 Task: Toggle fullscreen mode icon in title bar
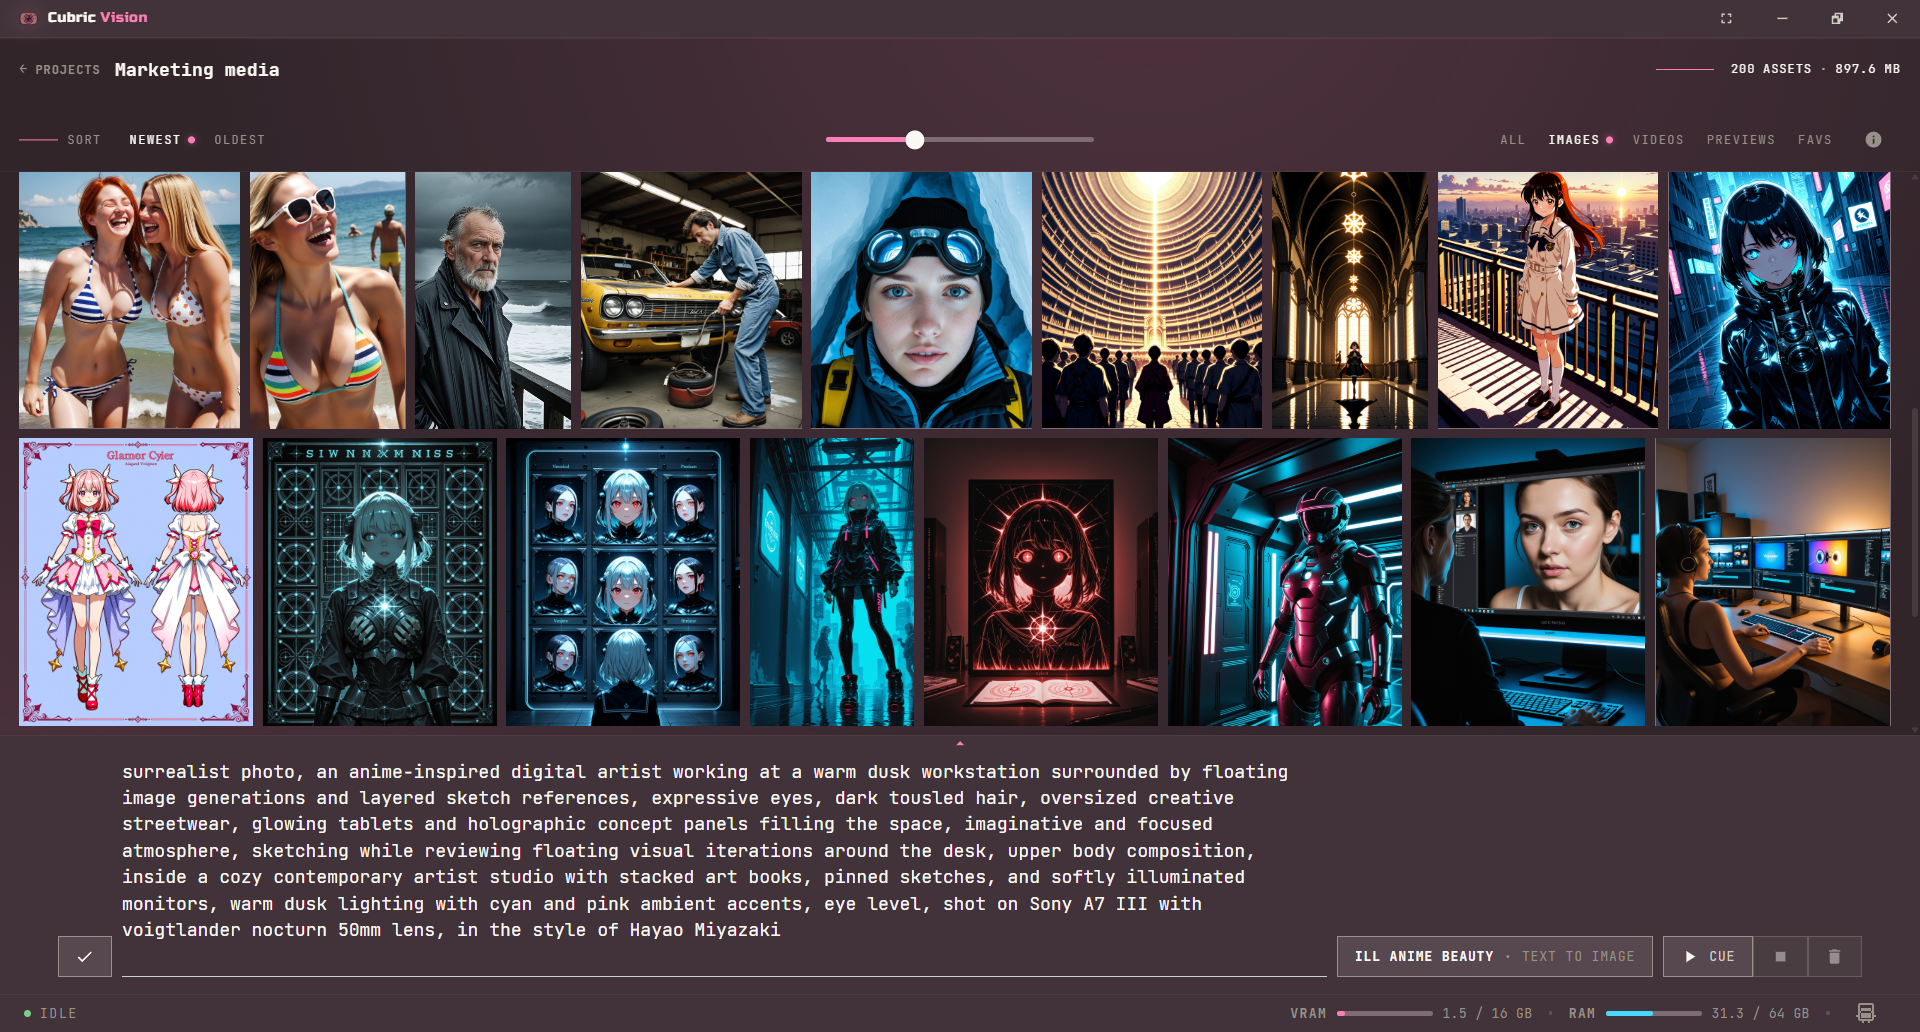click(x=1726, y=18)
